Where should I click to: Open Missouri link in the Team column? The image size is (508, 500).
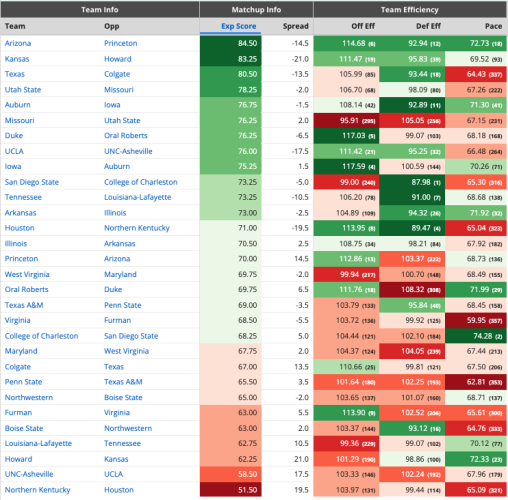(19, 120)
